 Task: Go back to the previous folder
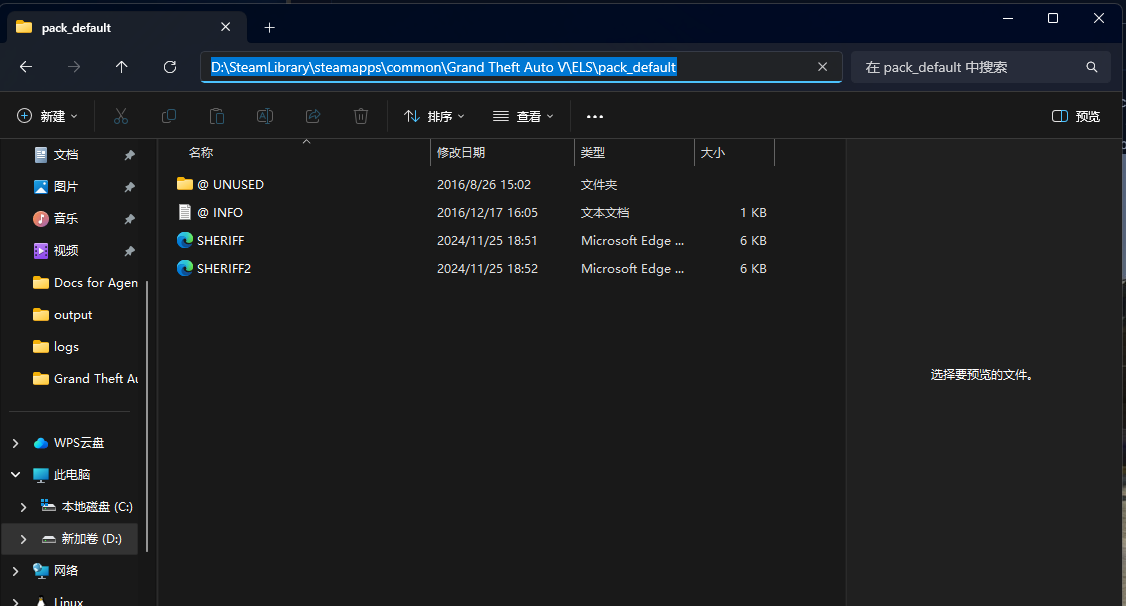[x=26, y=67]
